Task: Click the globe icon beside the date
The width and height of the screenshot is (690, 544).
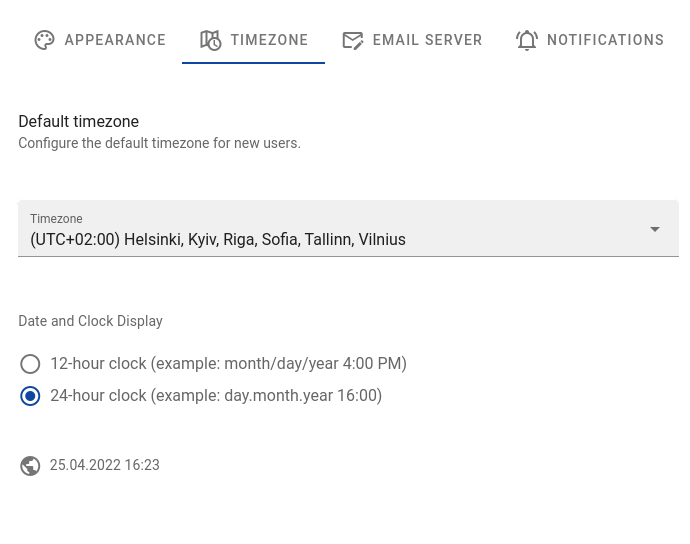Action: click(x=30, y=466)
